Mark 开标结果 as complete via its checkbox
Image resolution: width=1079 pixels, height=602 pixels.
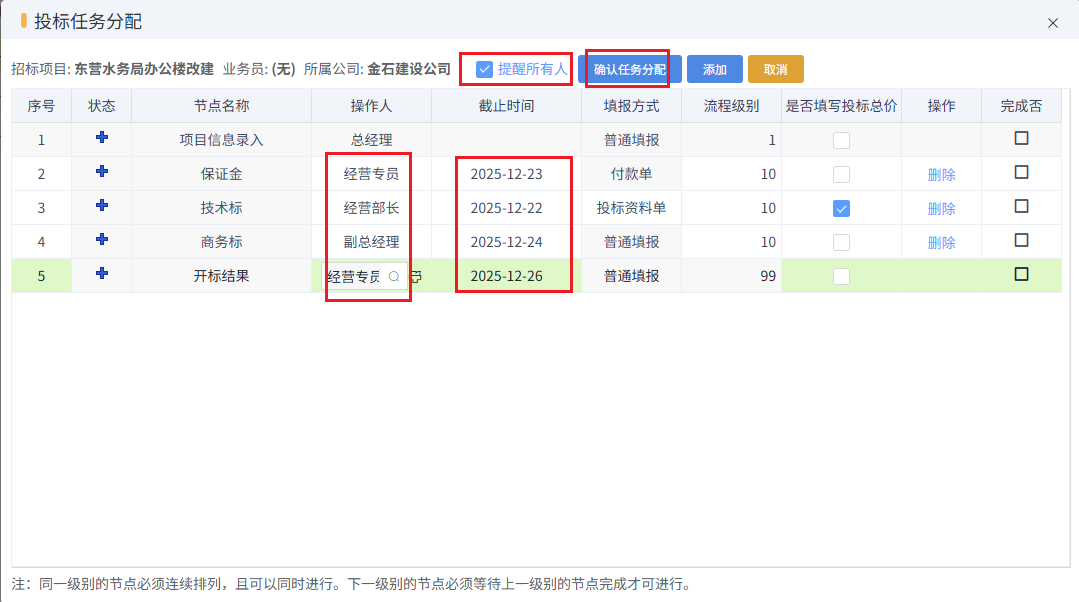point(1021,274)
